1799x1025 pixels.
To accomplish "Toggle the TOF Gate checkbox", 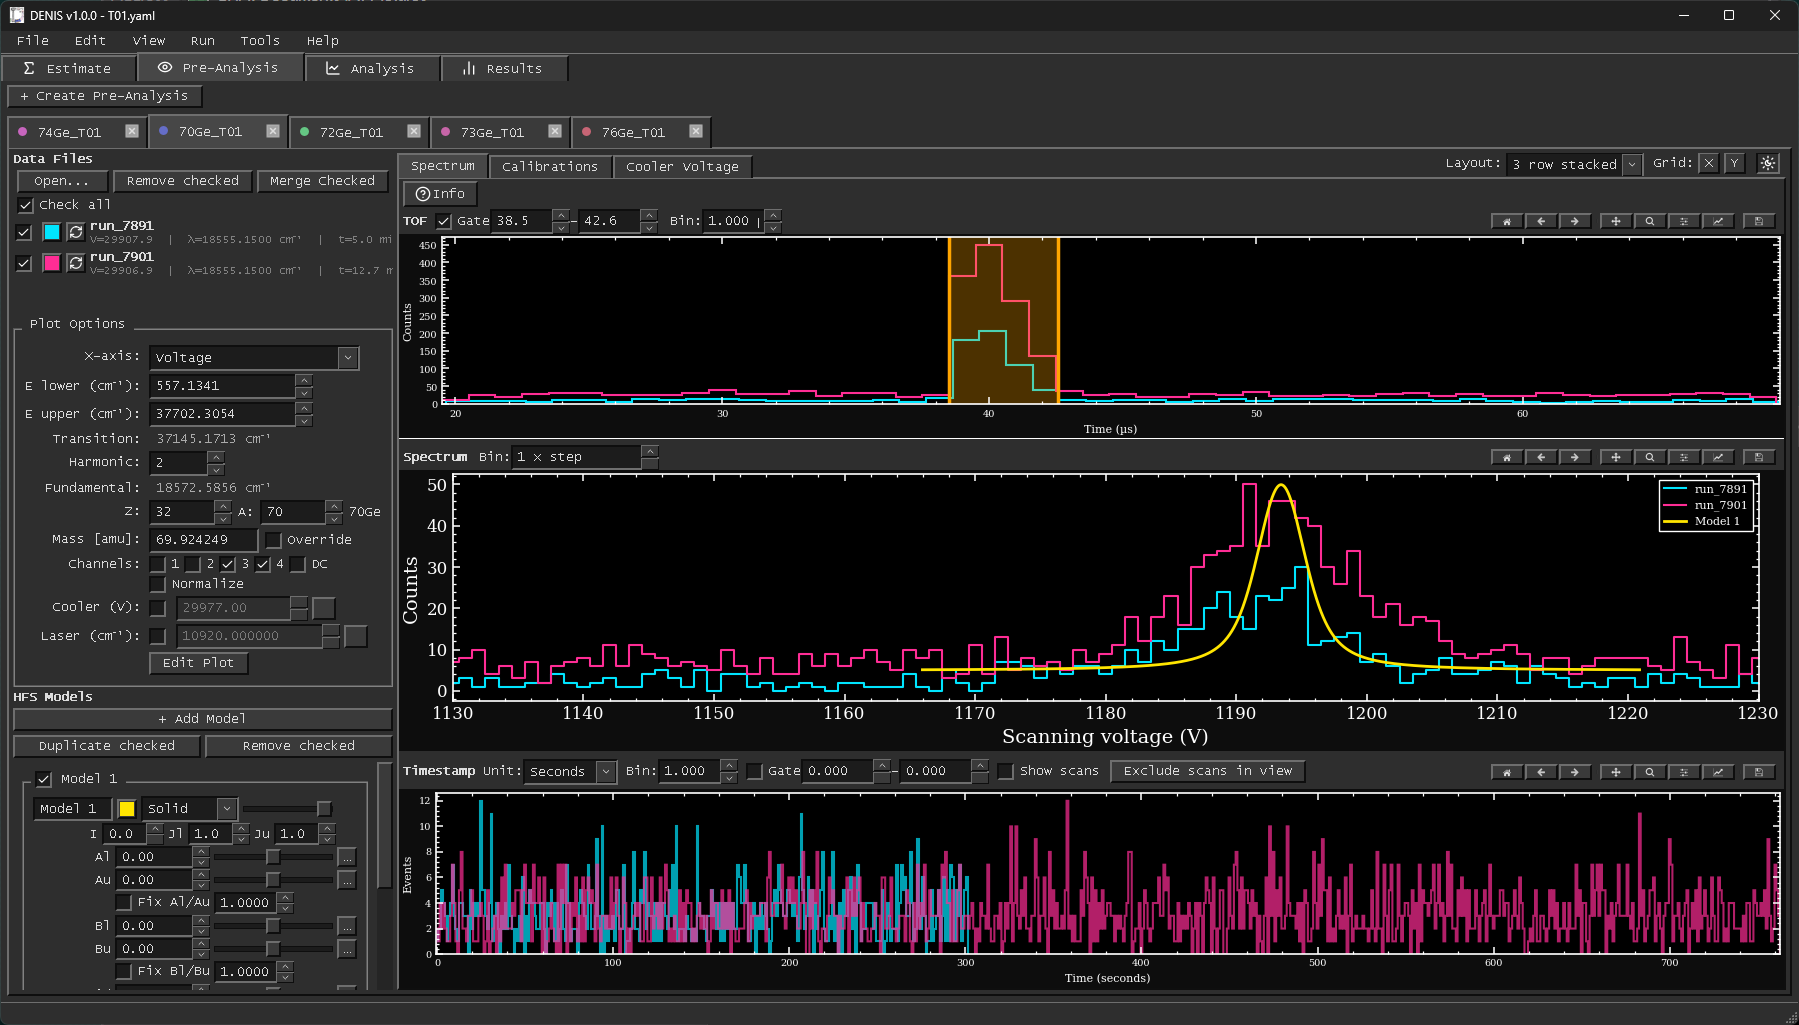I will point(444,221).
